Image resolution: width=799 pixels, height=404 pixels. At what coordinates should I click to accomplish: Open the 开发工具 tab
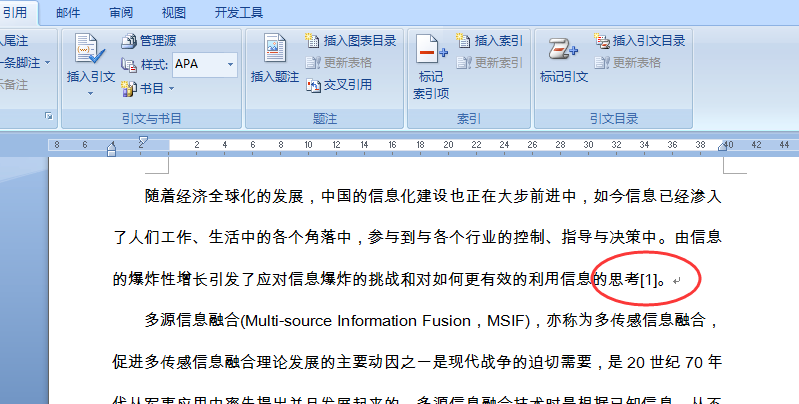(239, 13)
